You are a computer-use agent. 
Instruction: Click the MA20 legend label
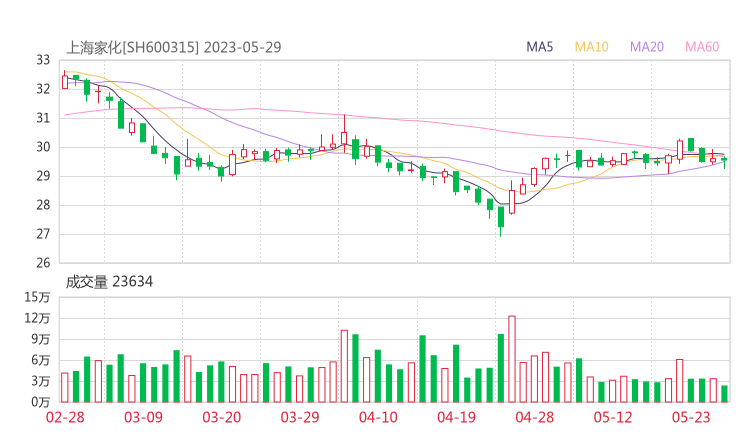tap(647, 47)
